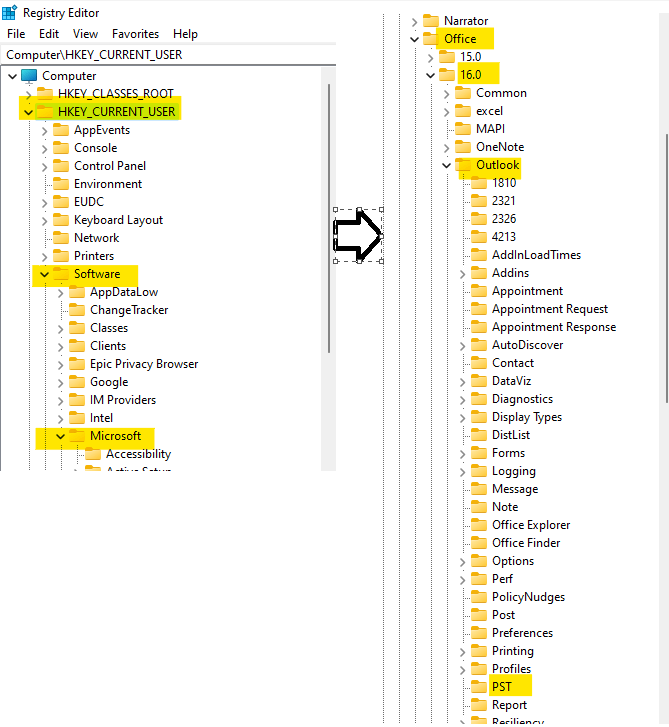Select the PST key

pyautogui.click(x=502, y=687)
